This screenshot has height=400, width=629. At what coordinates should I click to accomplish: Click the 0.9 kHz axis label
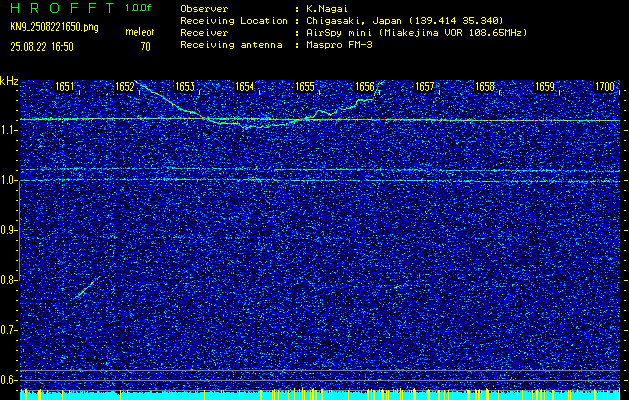8,230
